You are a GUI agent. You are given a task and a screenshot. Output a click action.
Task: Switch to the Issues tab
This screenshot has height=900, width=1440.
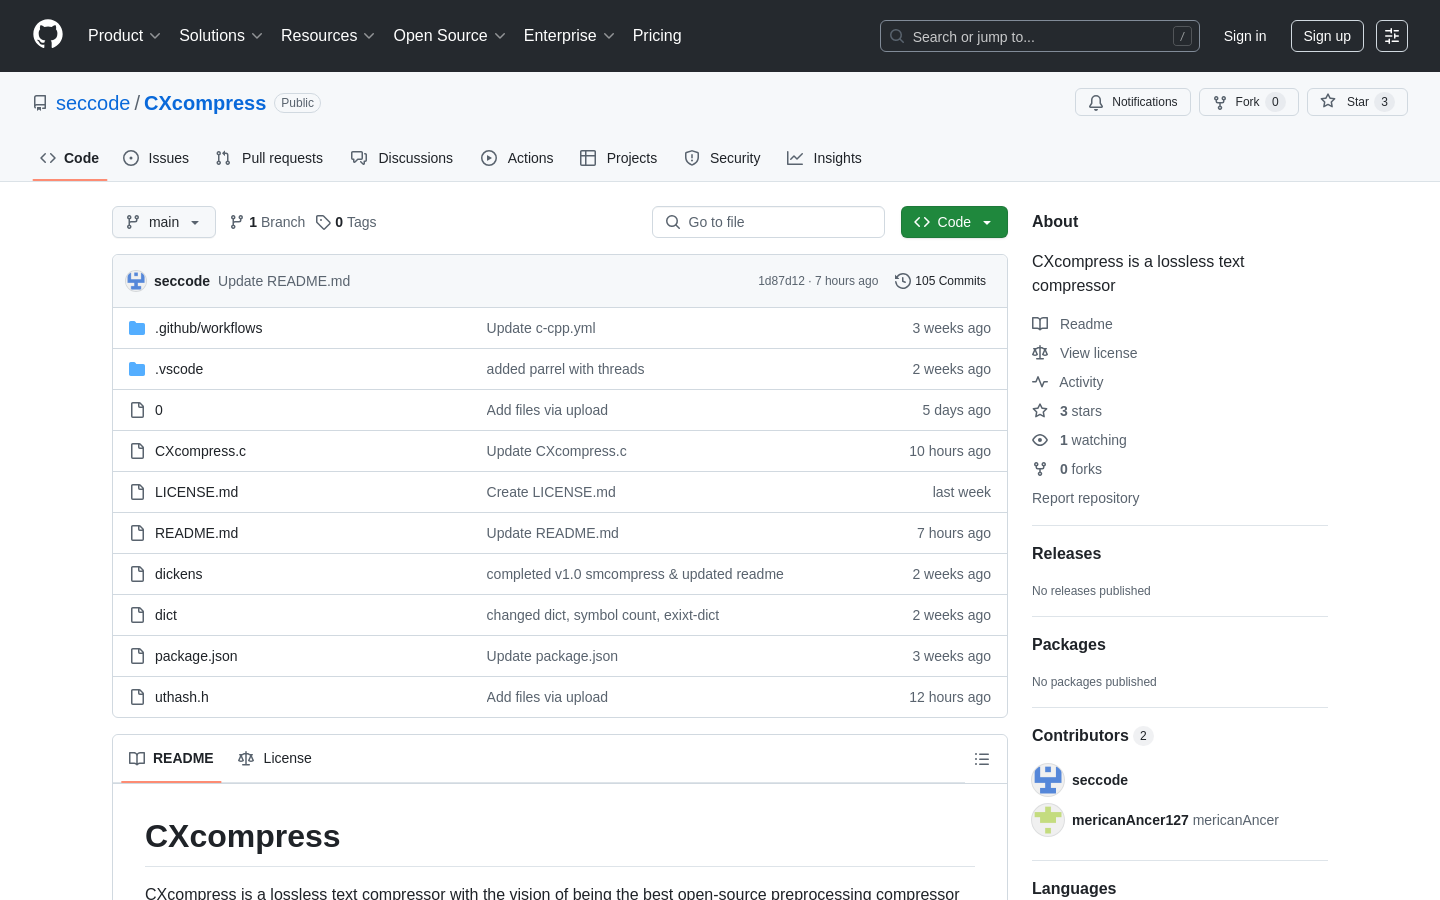(156, 158)
